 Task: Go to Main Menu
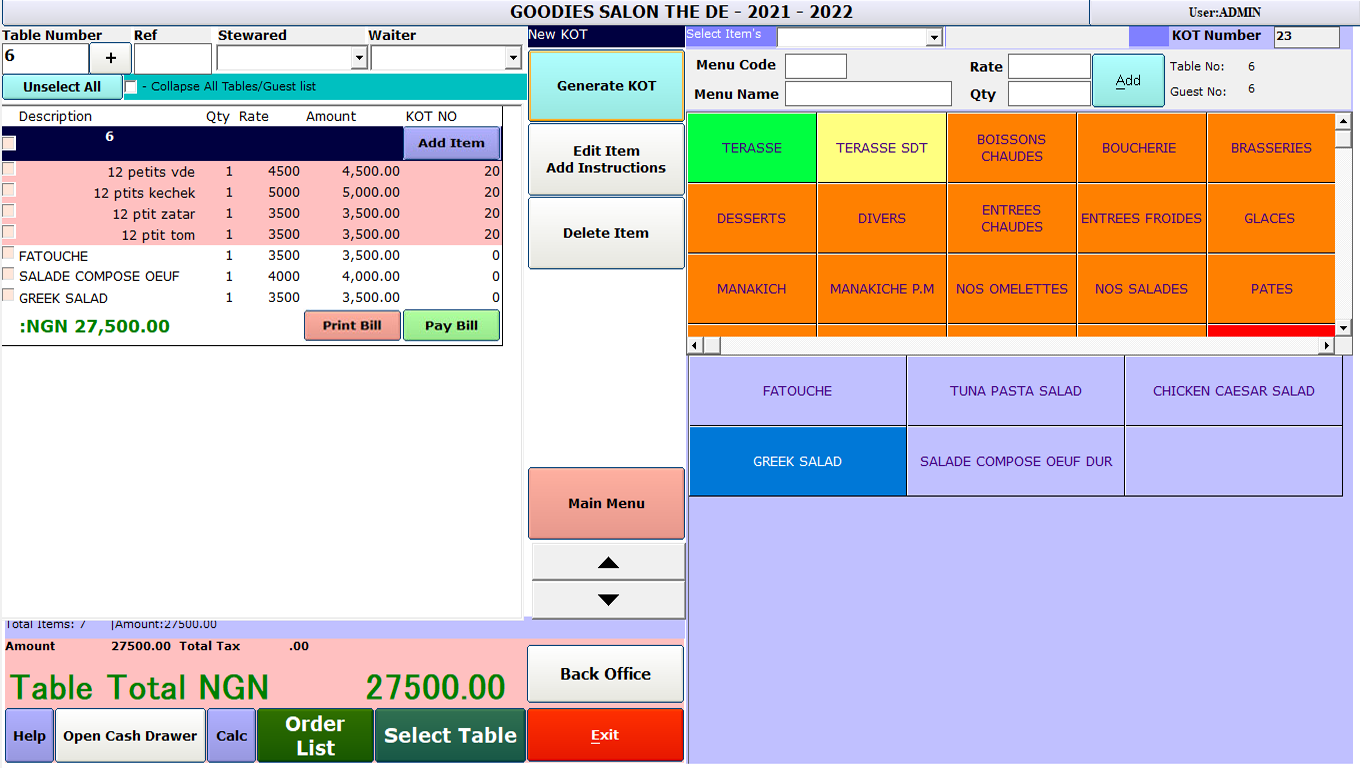[x=607, y=503]
